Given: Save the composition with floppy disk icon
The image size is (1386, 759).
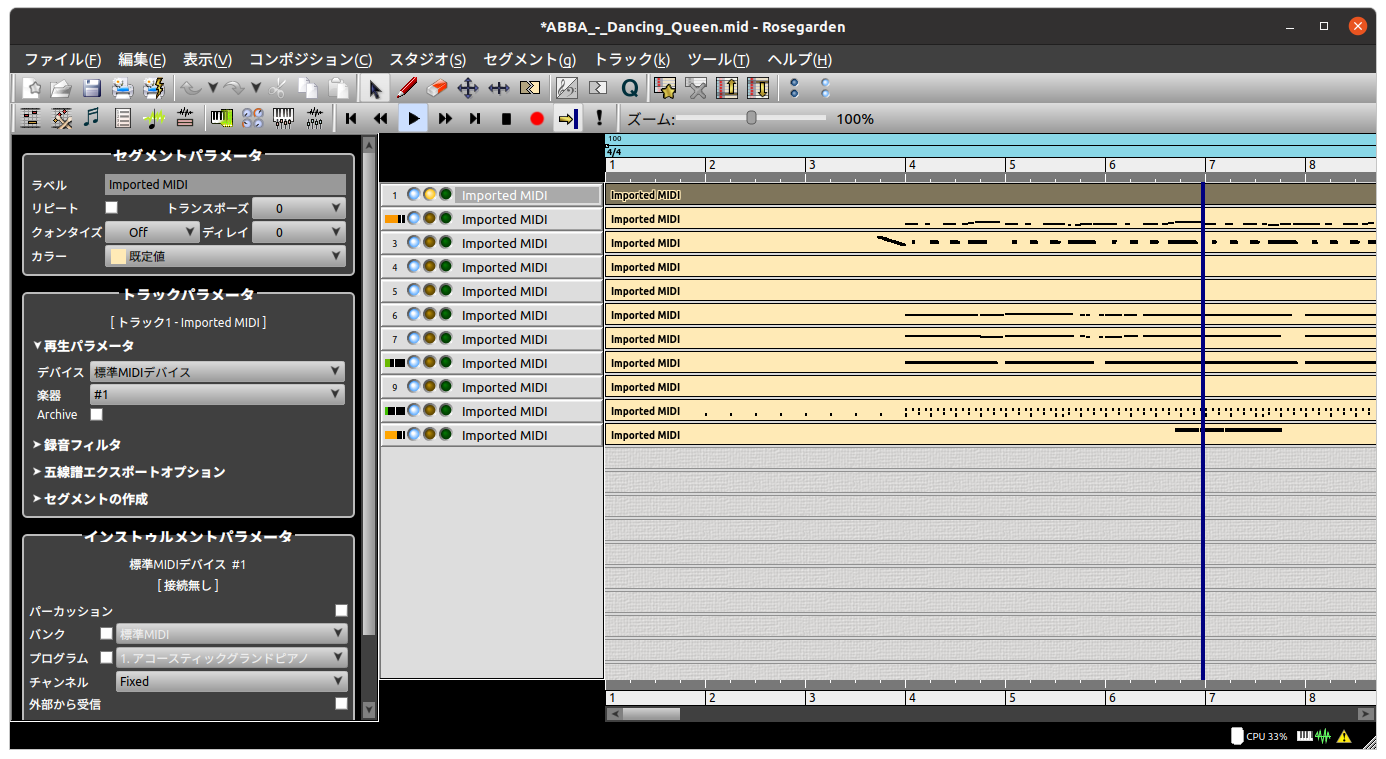Looking at the screenshot, I should [x=91, y=88].
